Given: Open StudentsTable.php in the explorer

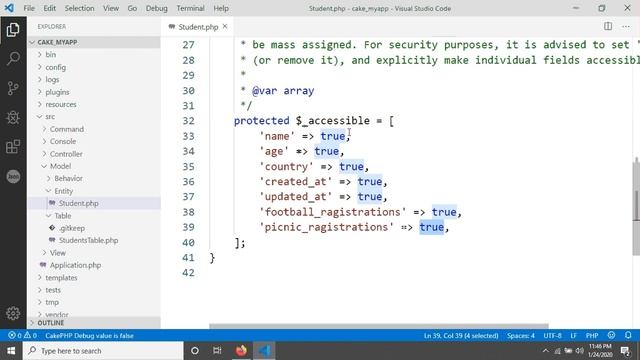Looking at the screenshot, I should click(x=94, y=240).
